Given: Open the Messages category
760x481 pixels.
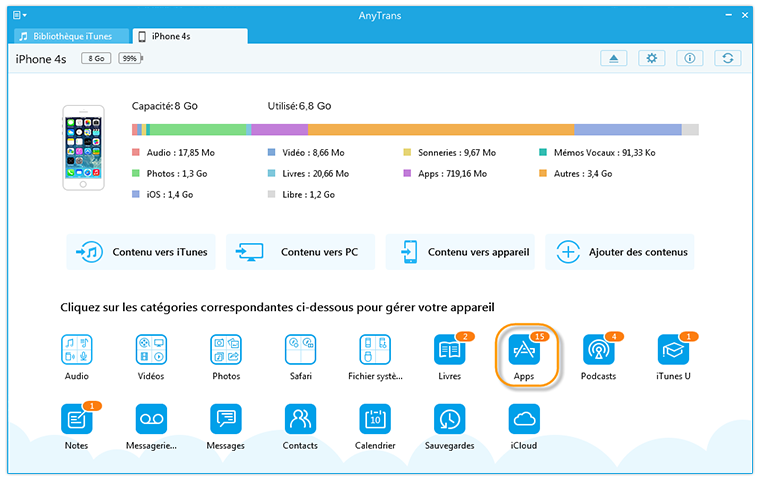Looking at the screenshot, I should 226,419.
